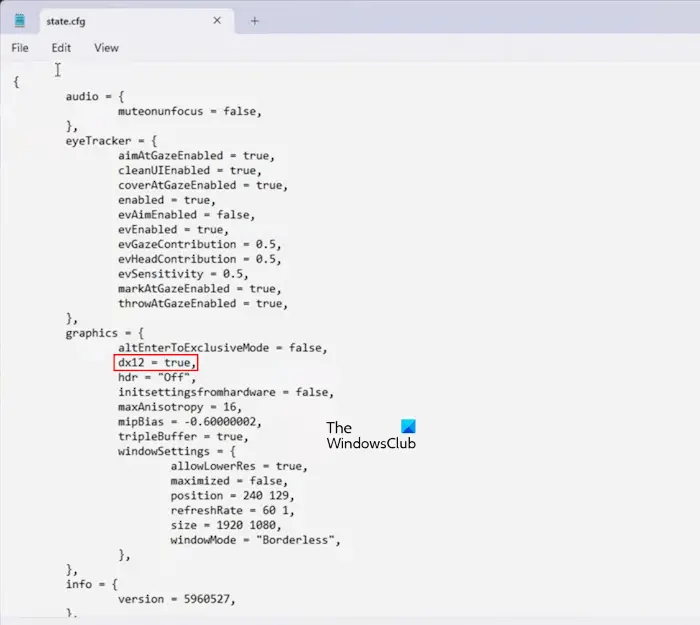
Task: Click the windowMode "Borderless" line
Action: 255,540
